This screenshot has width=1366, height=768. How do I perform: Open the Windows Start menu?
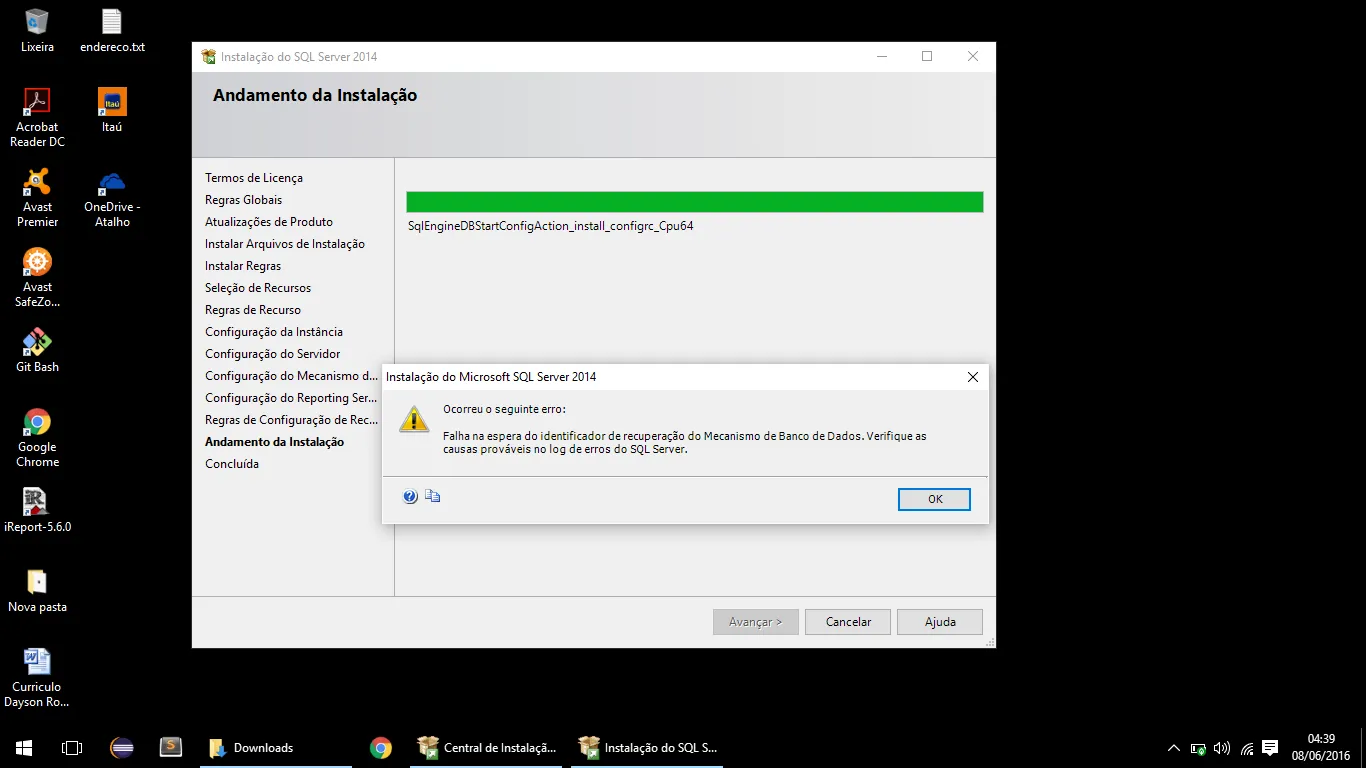pos(24,747)
